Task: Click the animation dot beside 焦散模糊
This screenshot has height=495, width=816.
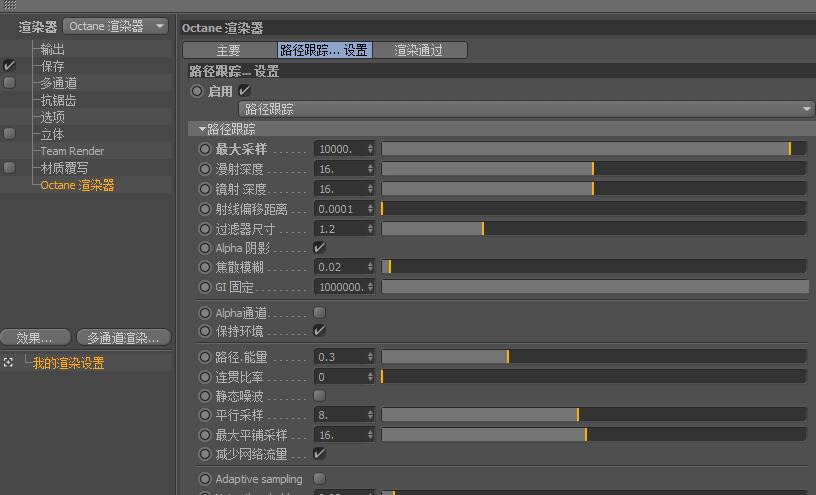Action: pyautogui.click(x=205, y=267)
